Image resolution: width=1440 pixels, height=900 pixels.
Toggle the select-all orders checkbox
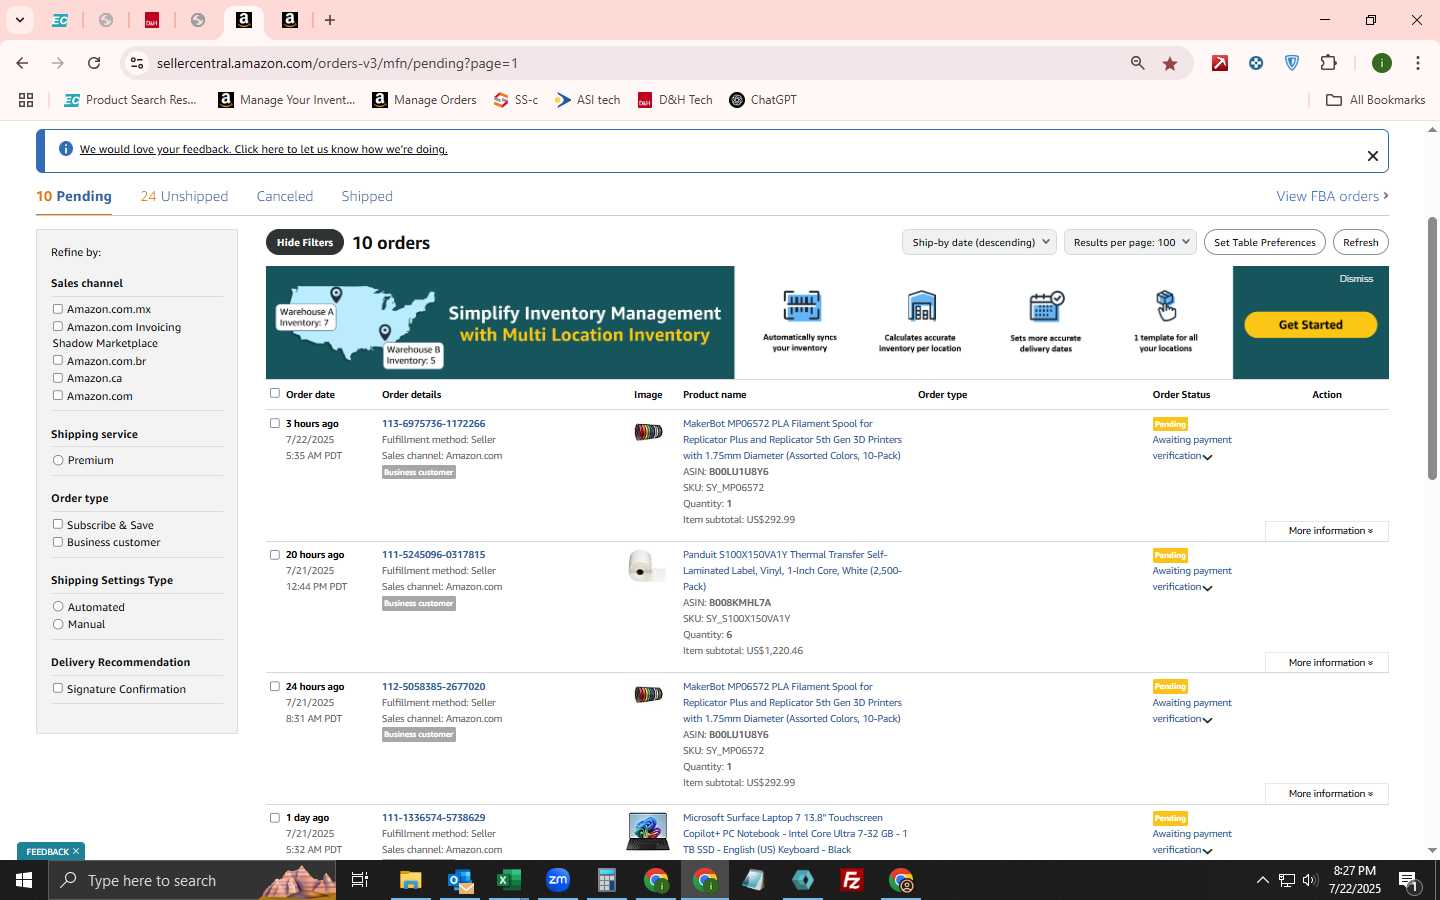coord(275,393)
